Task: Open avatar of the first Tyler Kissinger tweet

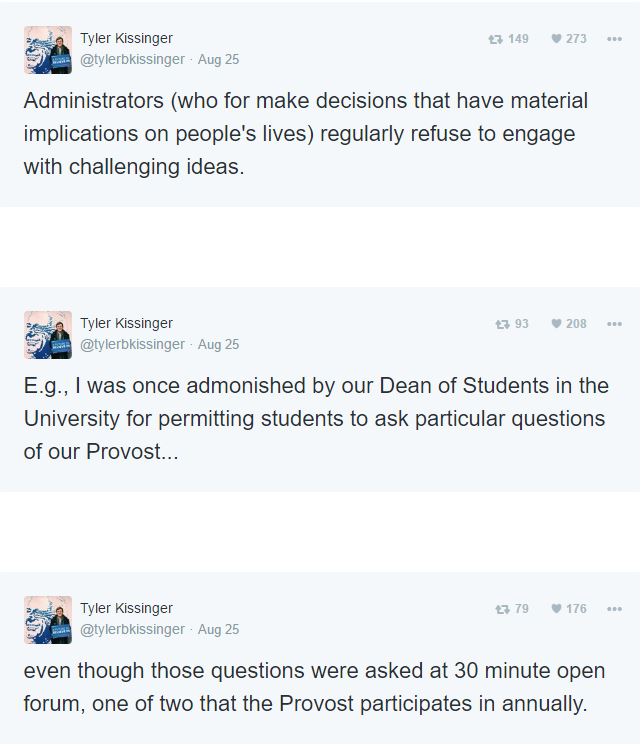Action: (48, 50)
